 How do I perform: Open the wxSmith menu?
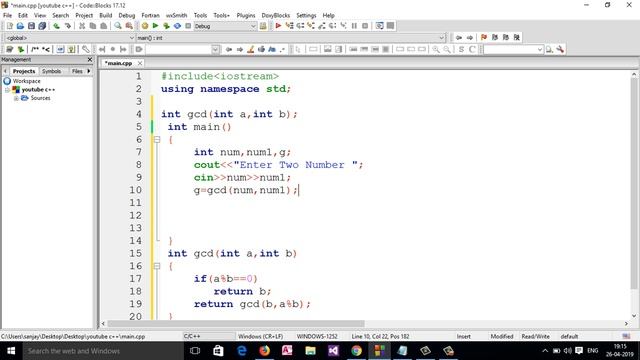click(176, 15)
